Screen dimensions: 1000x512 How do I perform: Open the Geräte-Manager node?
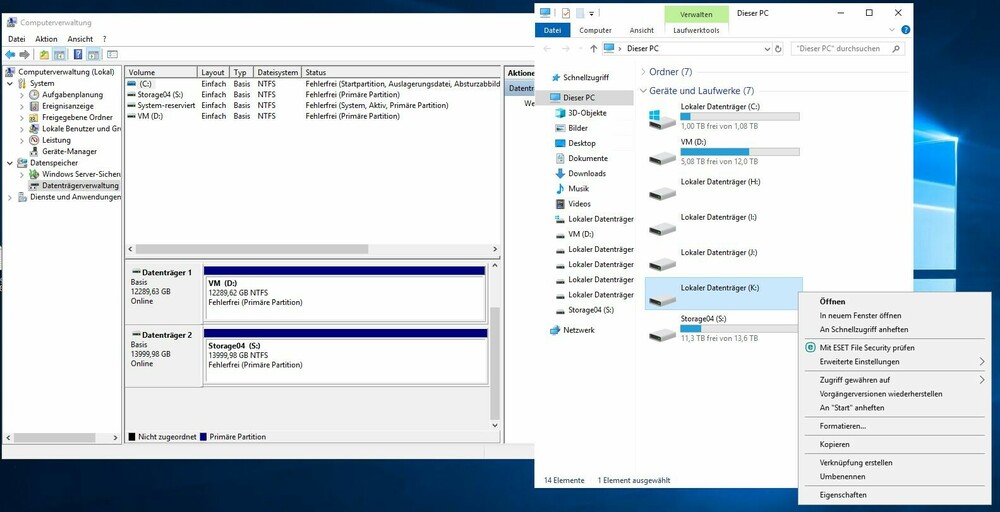point(68,151)
